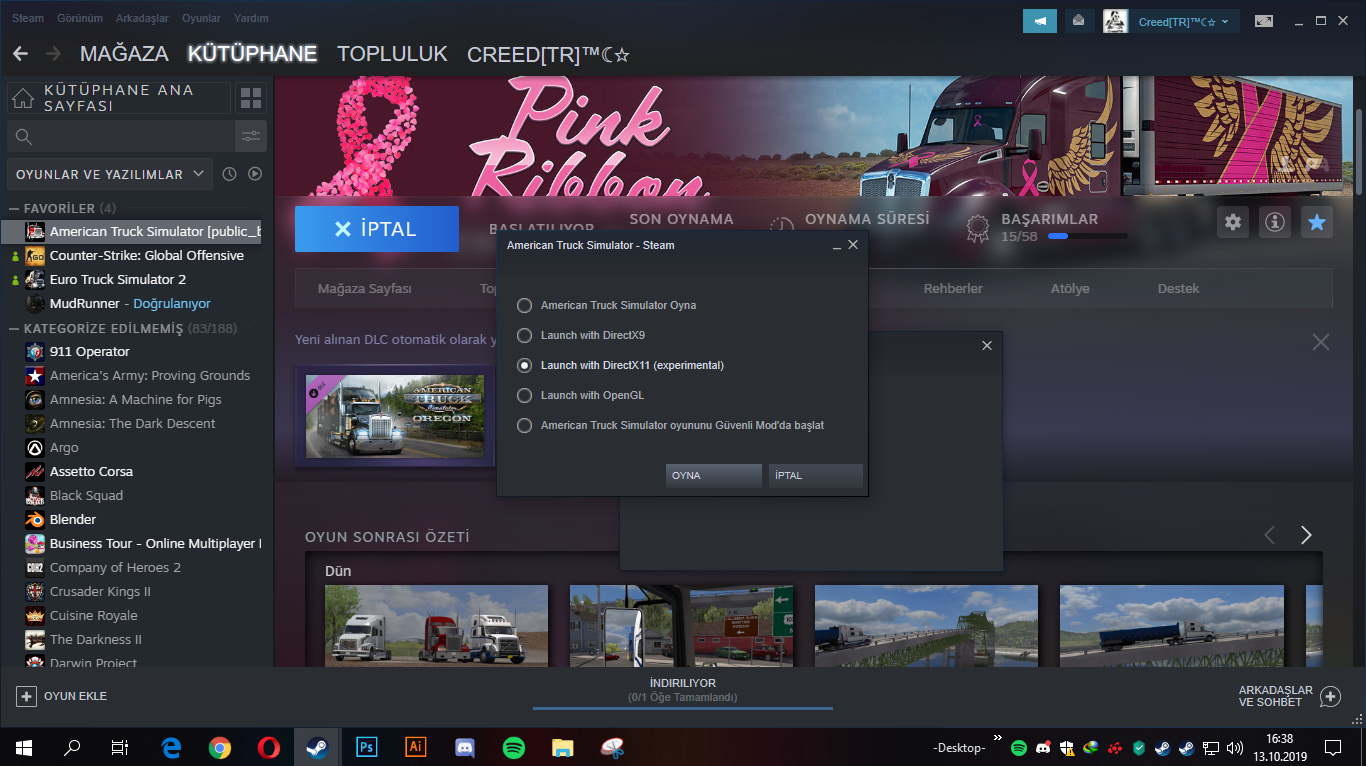Click the recent activity clock icon
The image size is (1366, 766).
click(x=230, y=174)
